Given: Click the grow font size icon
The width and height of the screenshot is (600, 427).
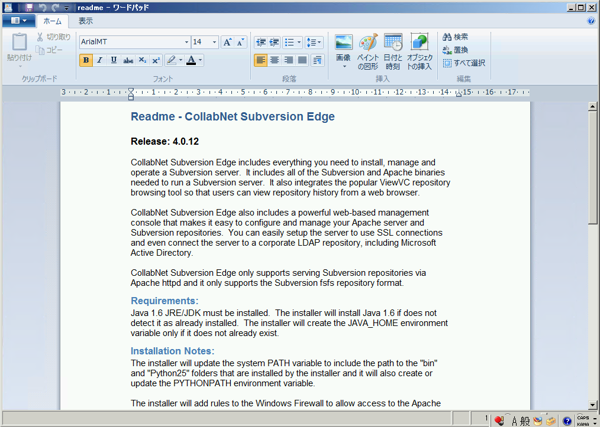Looking at the screenshot, I should (x=227, y=42).
